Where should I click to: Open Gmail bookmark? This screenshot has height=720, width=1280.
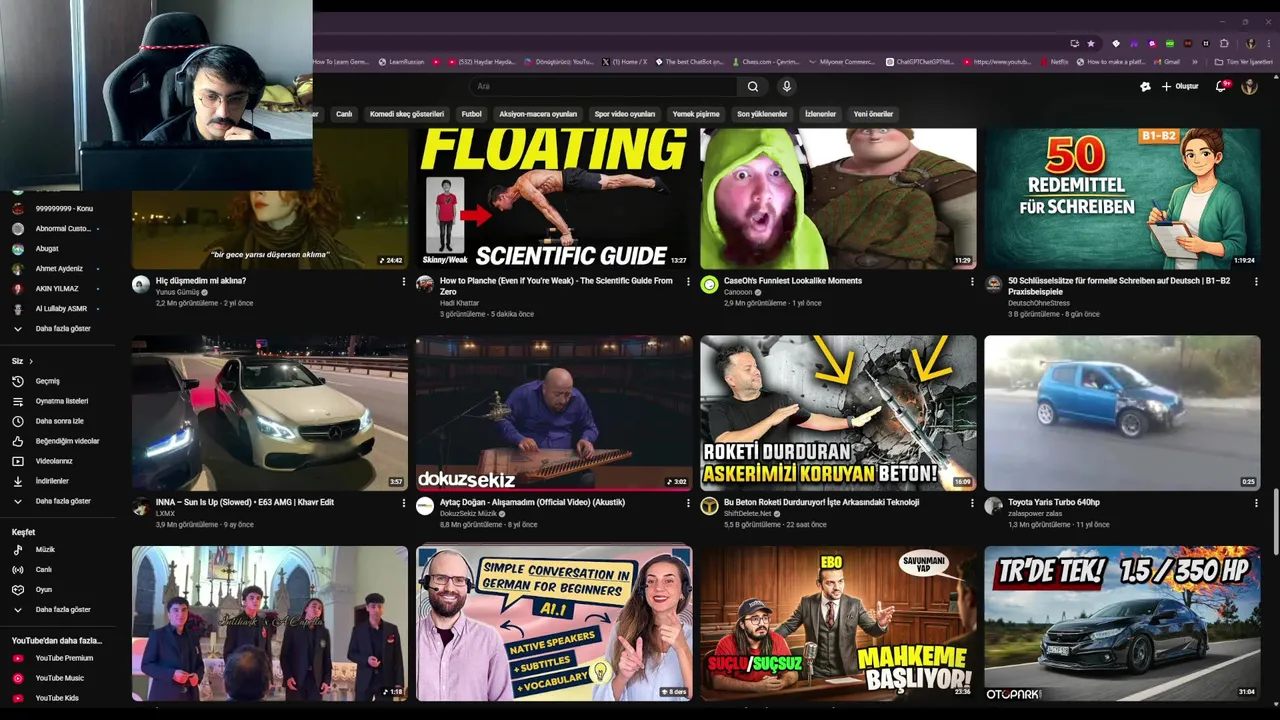pos(1165,62)
